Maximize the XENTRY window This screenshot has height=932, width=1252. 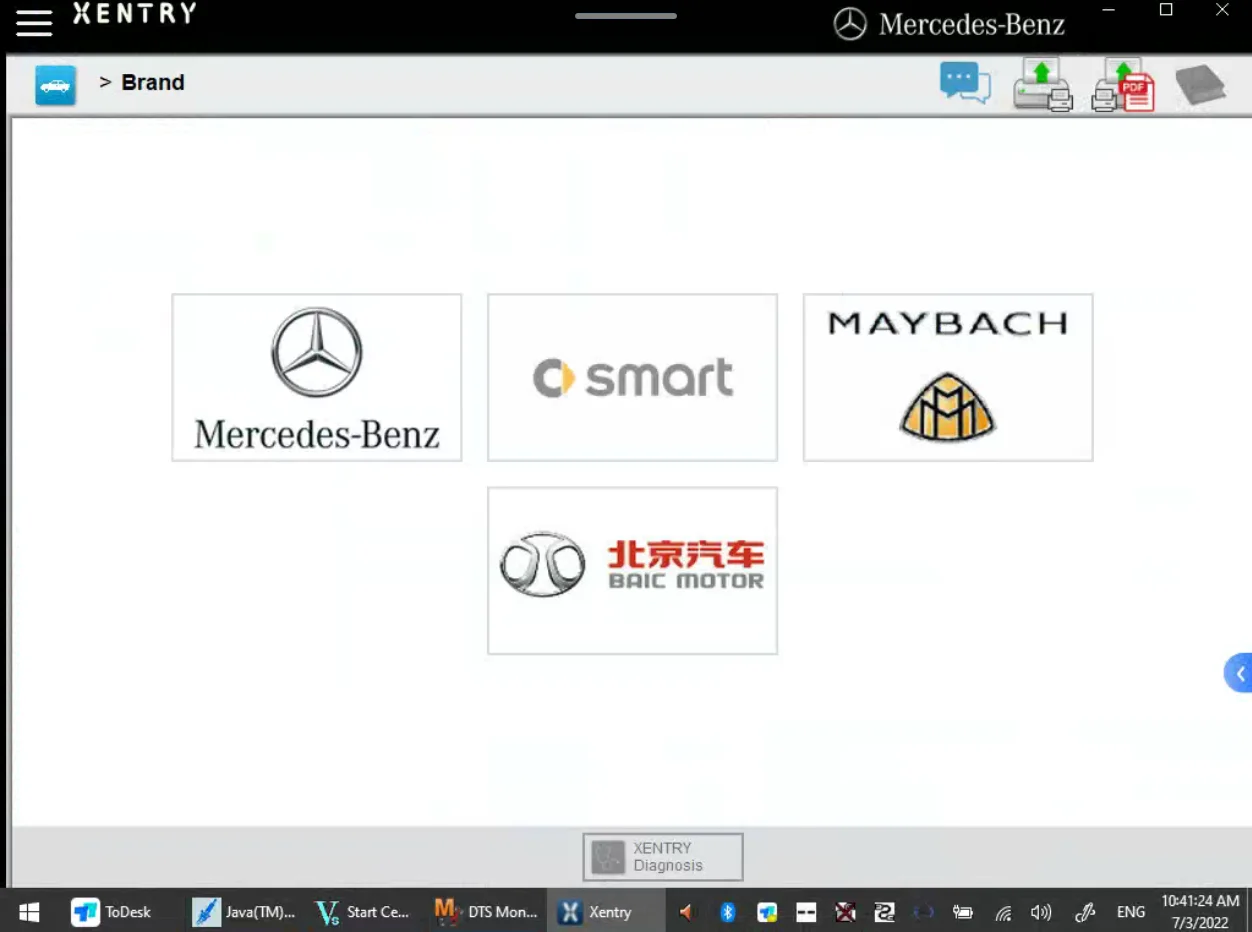click(x=1165, y=10)
